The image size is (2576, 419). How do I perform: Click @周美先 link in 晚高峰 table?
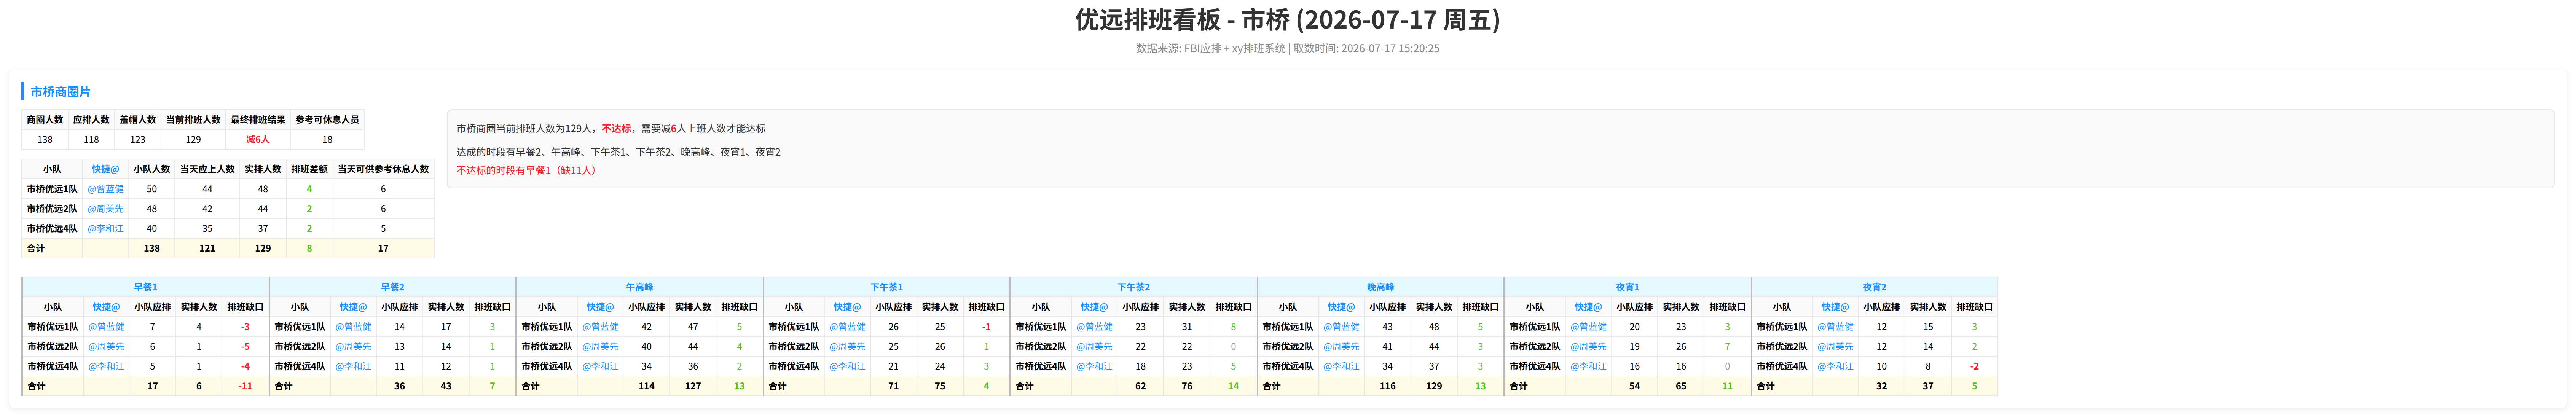click(1341, 347)
